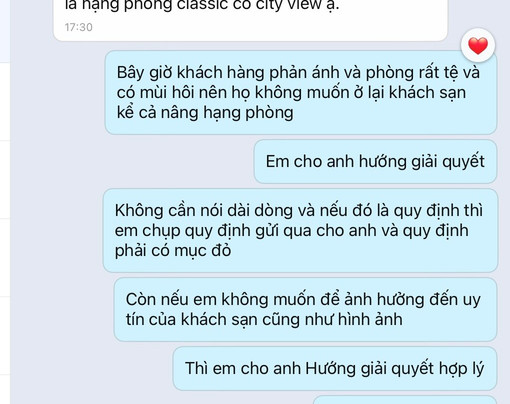Click the red heart reaction icon
Image resolution: width=510 pixels, height=404 pixels.
(478, 45)
